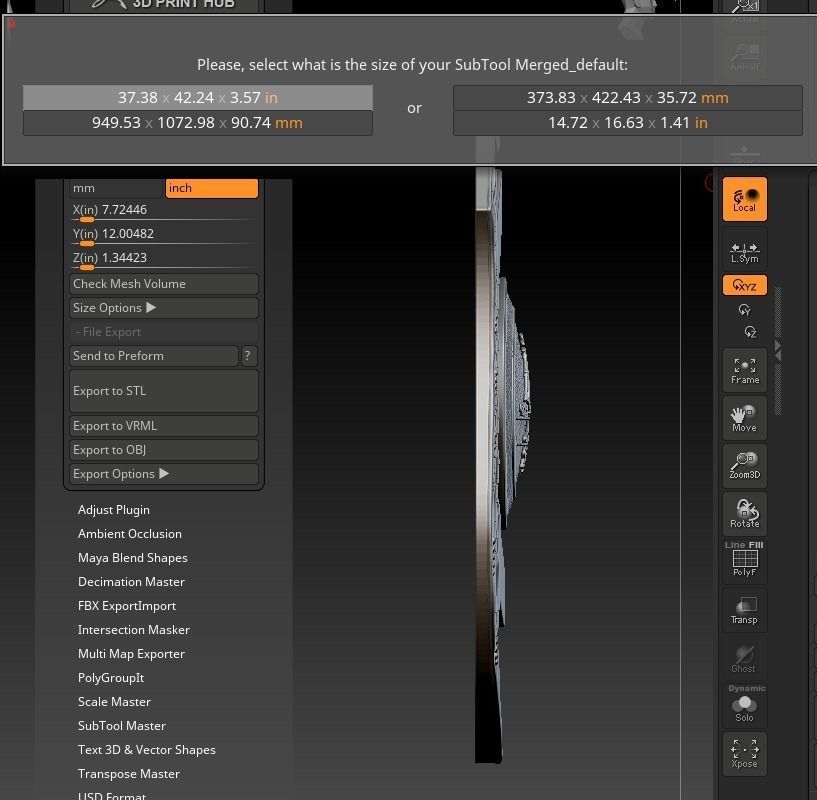Open the Transpose Master plugin
Image resolution: width=817 pixels, height=800 pixels.
(x=129, y=773)
